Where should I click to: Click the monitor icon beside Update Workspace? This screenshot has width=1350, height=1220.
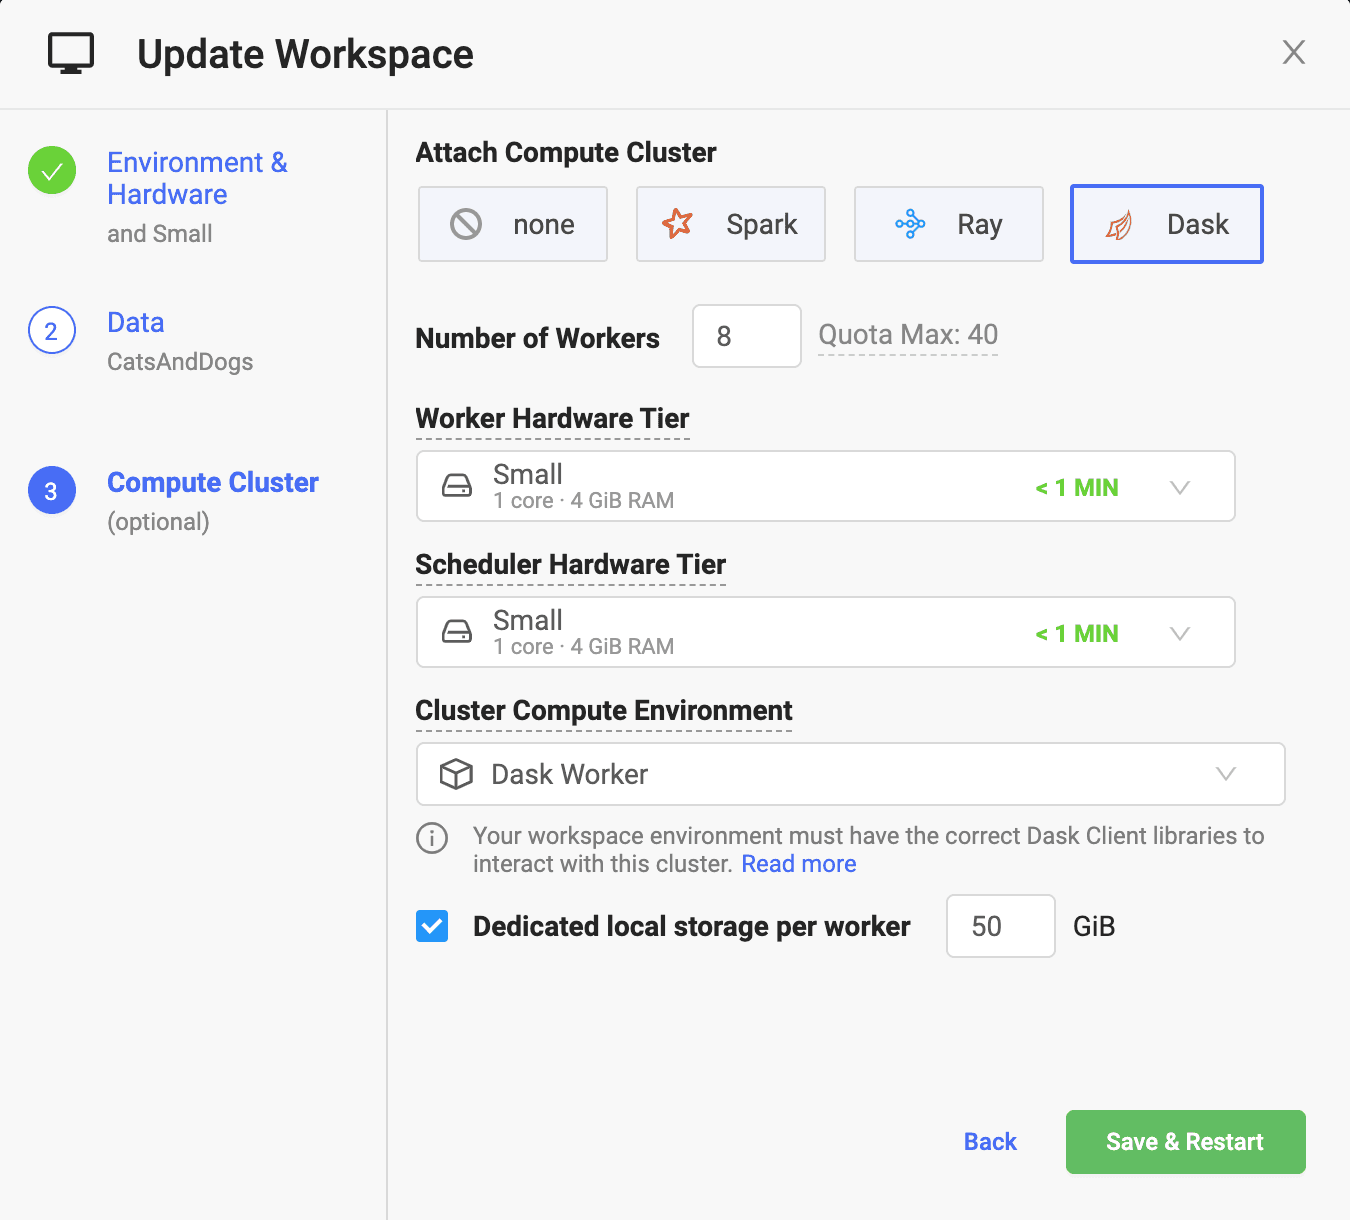coord(71,53)
